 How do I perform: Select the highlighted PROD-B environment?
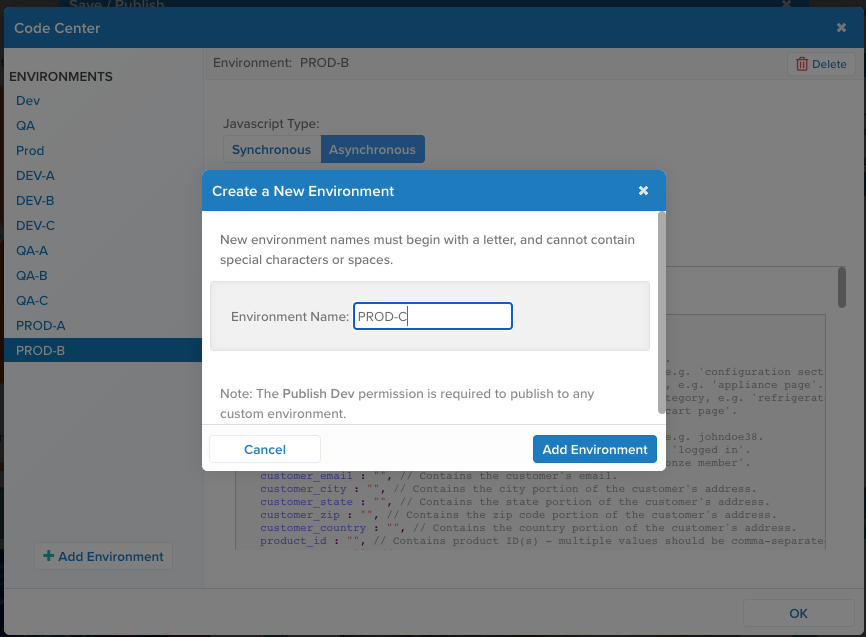(40, 351)
